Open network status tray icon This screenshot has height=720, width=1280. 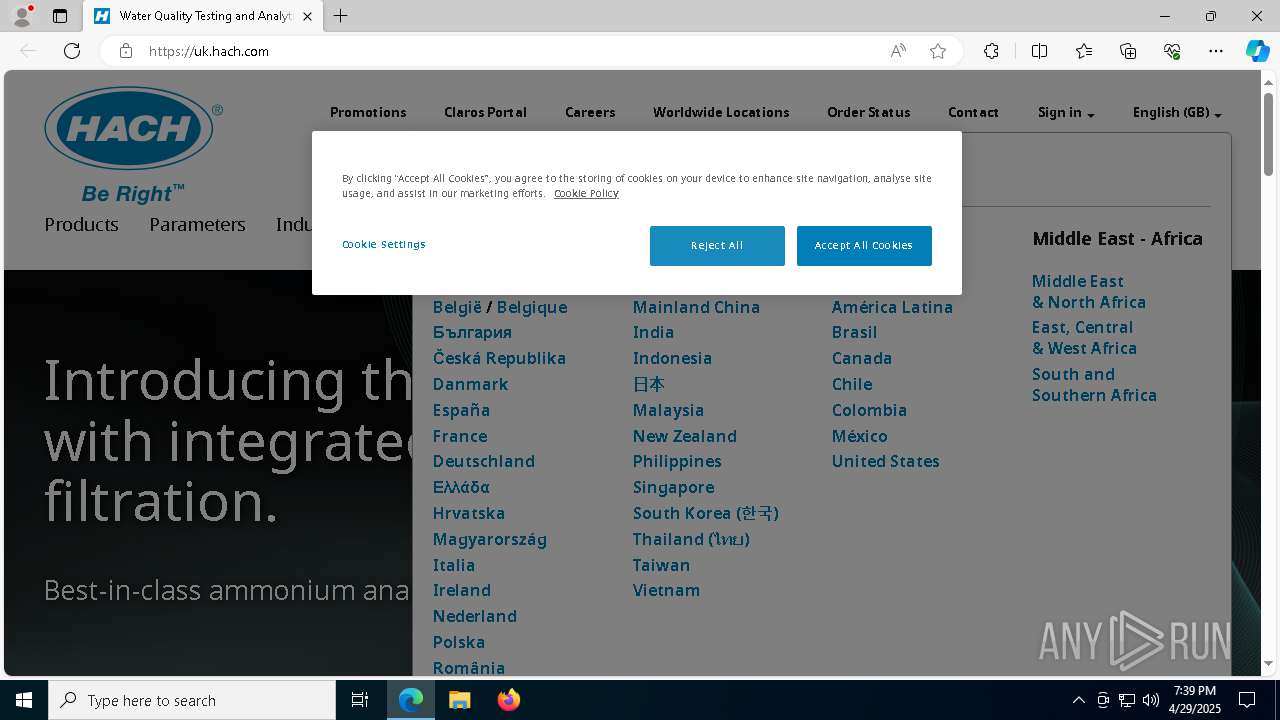[1127, 700]
